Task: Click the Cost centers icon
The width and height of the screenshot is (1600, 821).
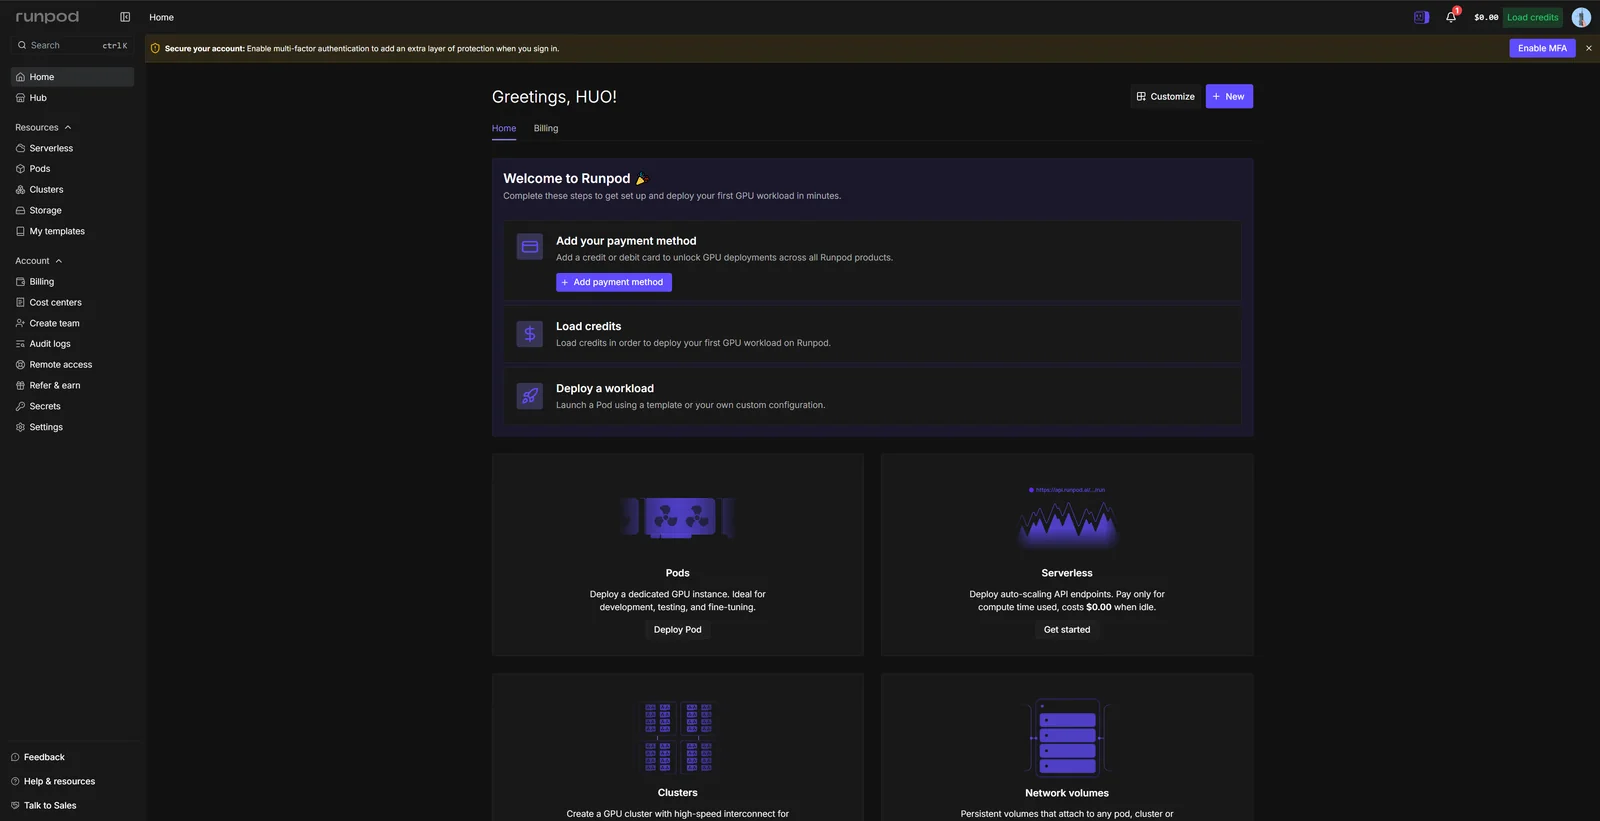Action: click(x=20, y=303)
